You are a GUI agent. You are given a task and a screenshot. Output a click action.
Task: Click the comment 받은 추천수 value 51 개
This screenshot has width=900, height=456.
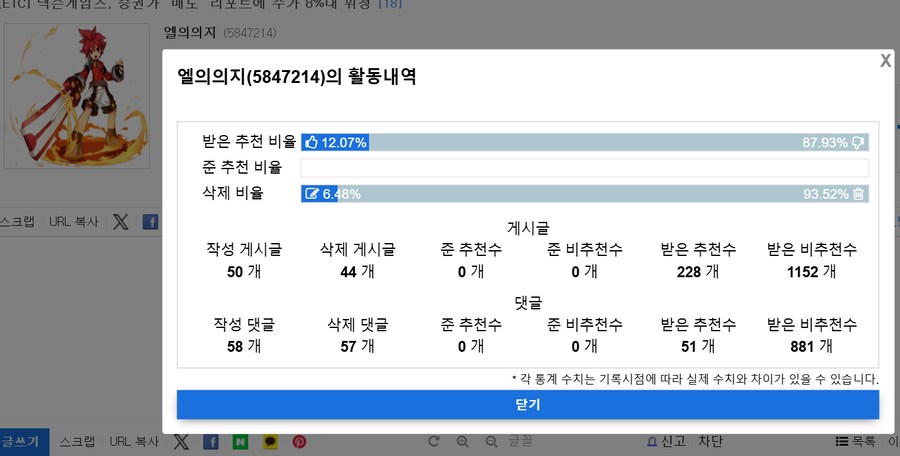(697, 346)
